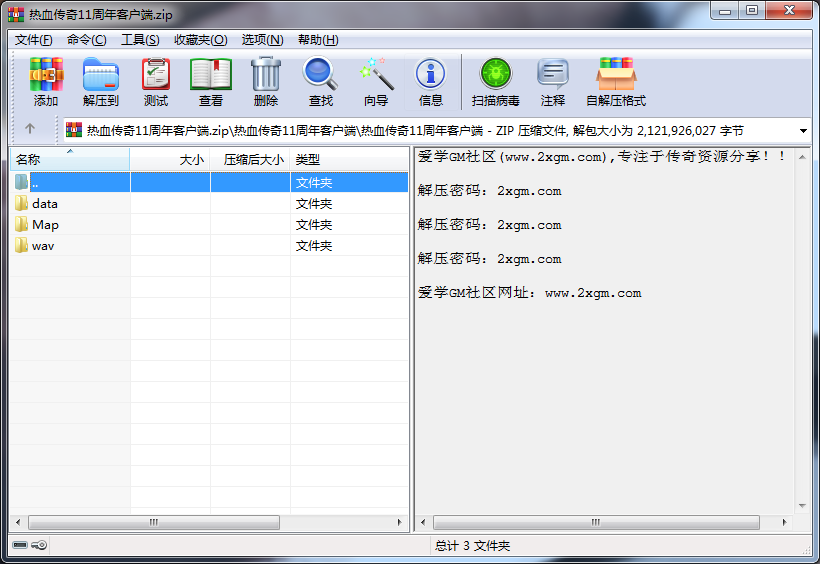Expand the address bar path dropdown
The height and width of the screenshot is (564, 820).
coord(803,130)
